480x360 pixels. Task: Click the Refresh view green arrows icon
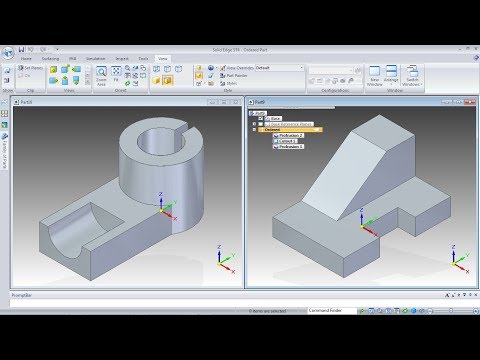pyautogui.click(x=127, y=83)
